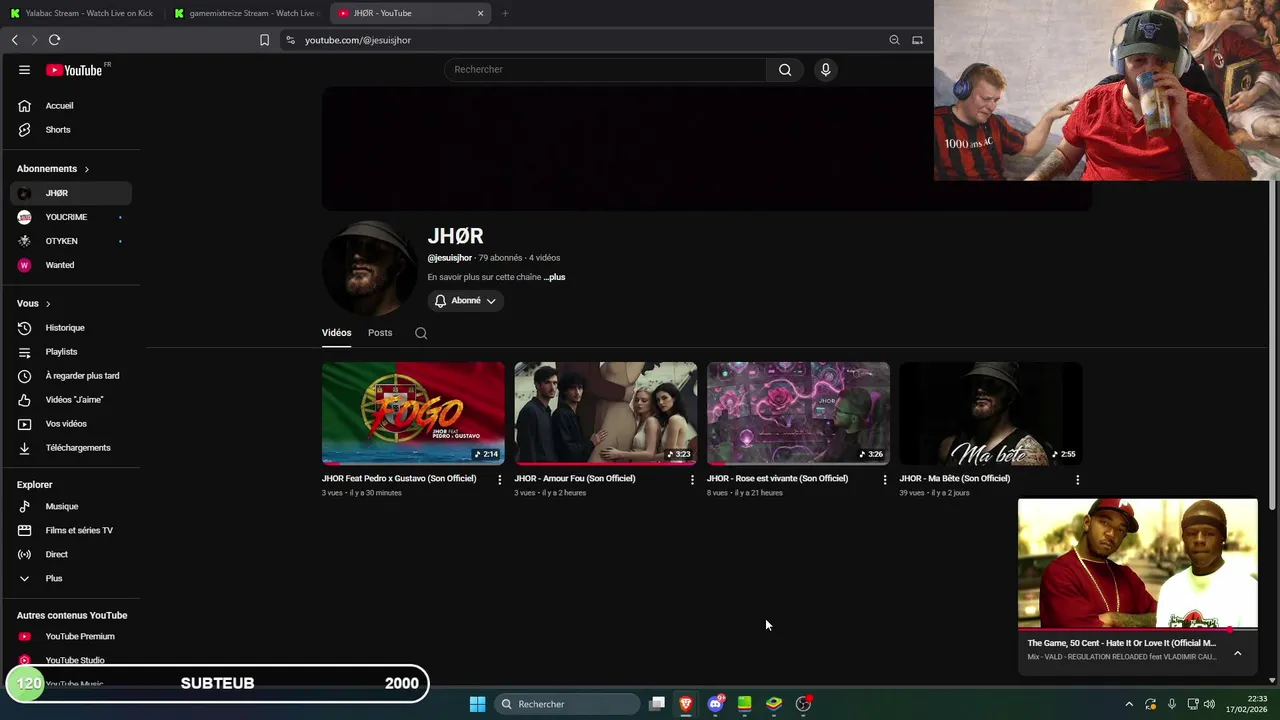The height and width of the screenshot is (720, 1280).
Task: Go back with browser back arrow
Action: [14, 40]
